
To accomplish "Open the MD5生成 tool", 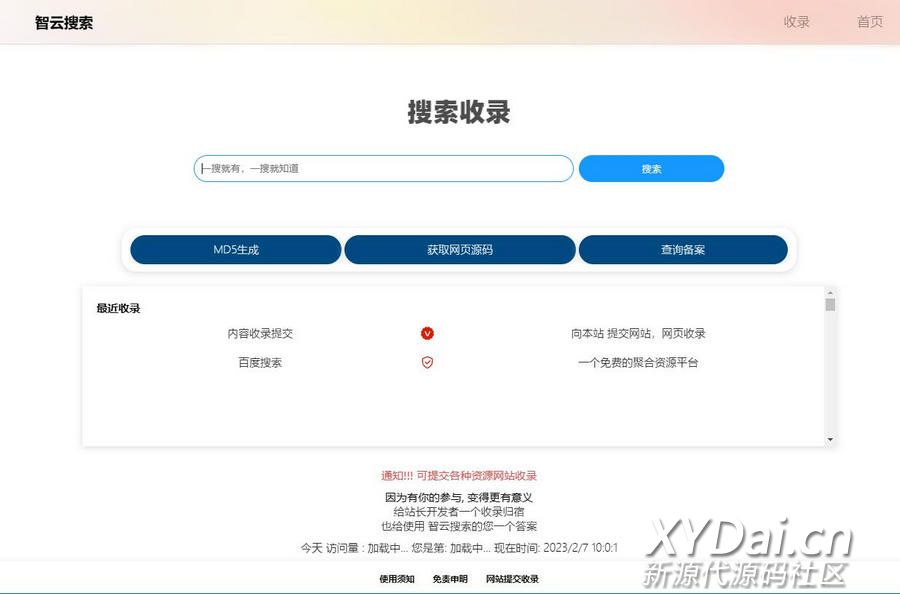I will [236, 250].
